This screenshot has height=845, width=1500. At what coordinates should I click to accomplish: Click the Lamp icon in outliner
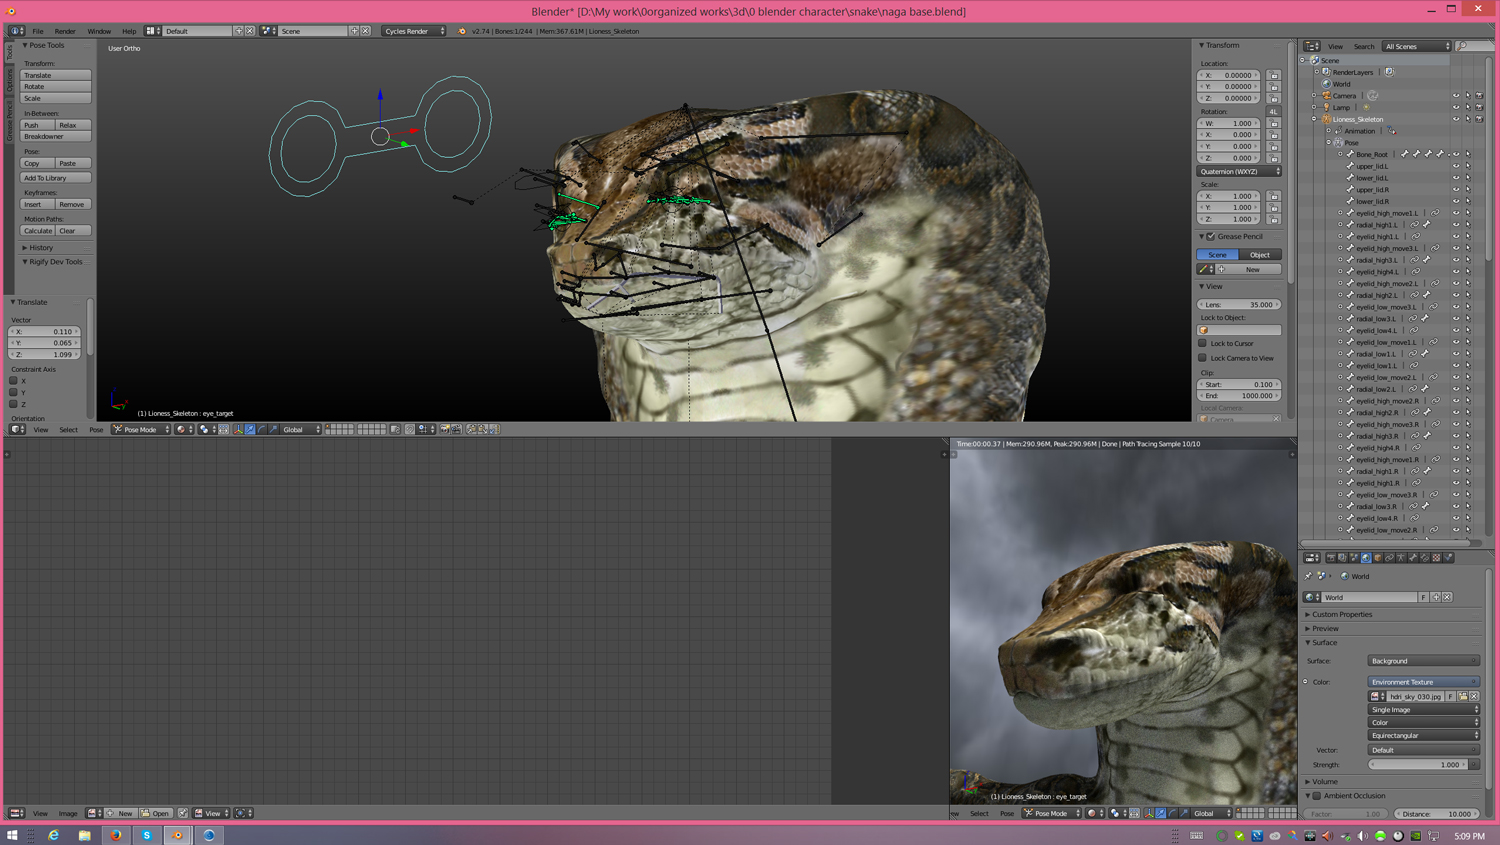click(1327, 107)
